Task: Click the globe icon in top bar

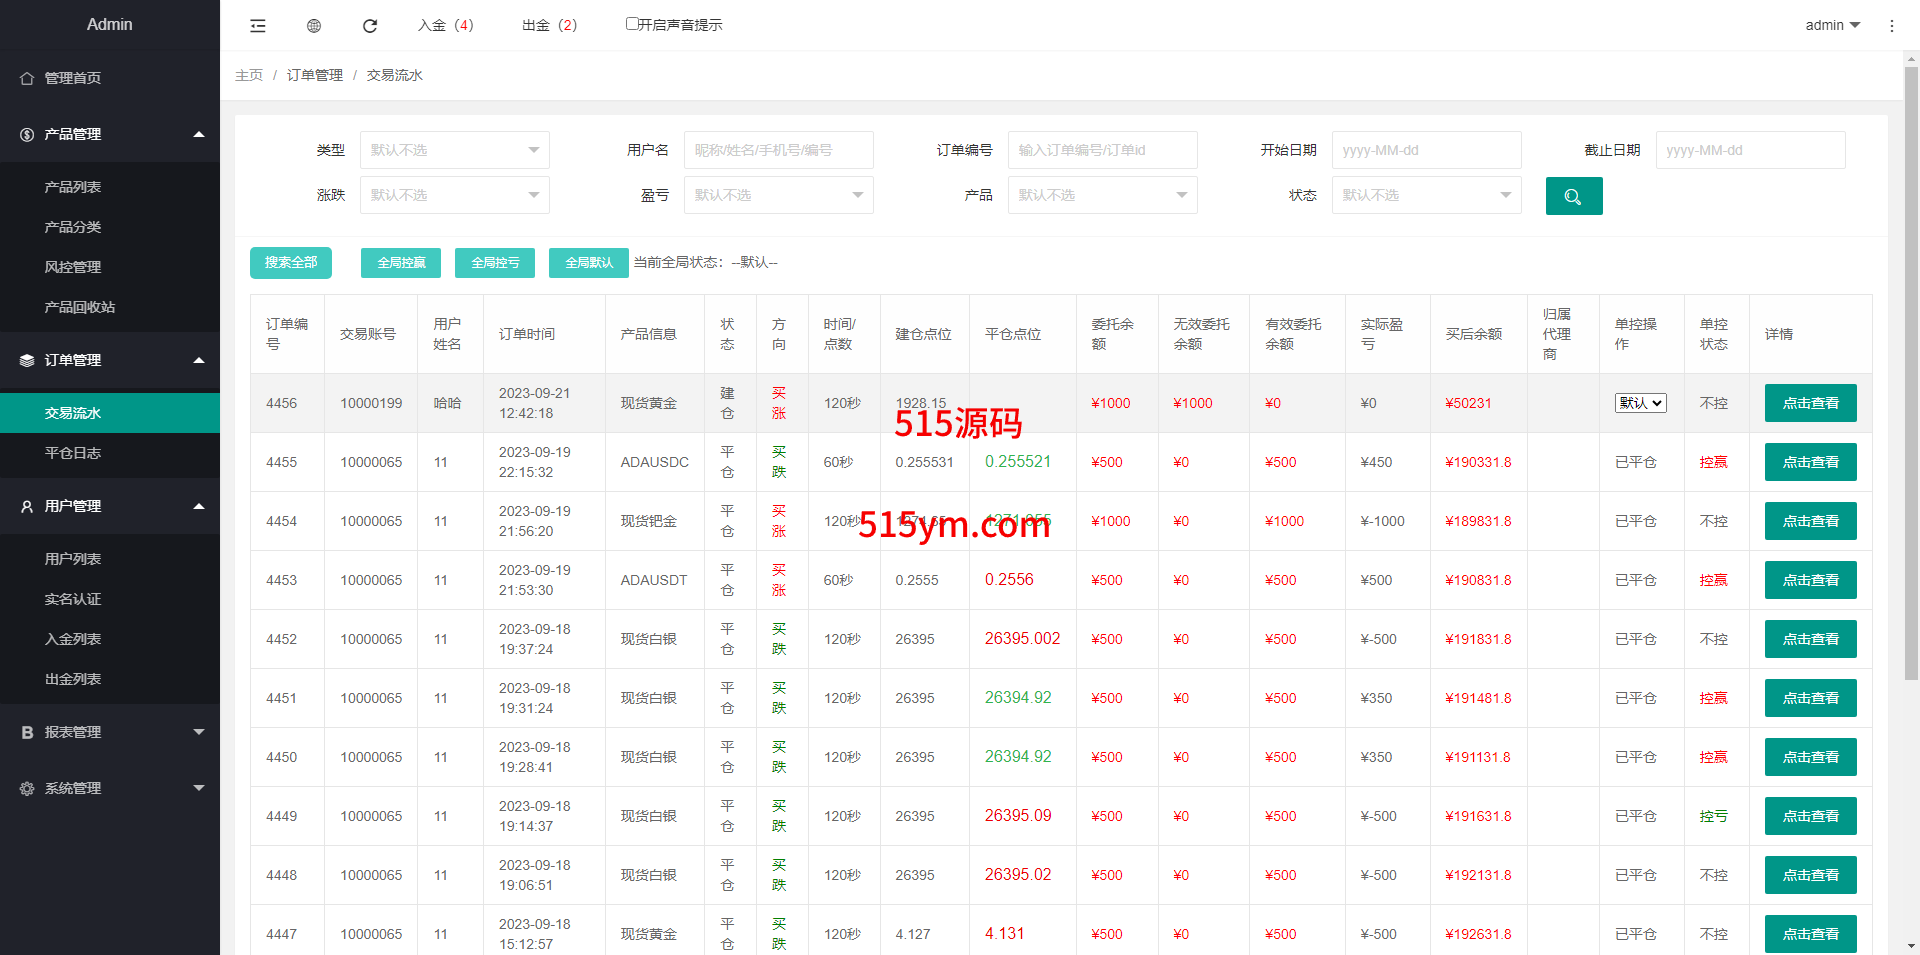Action: click(314, 26)
